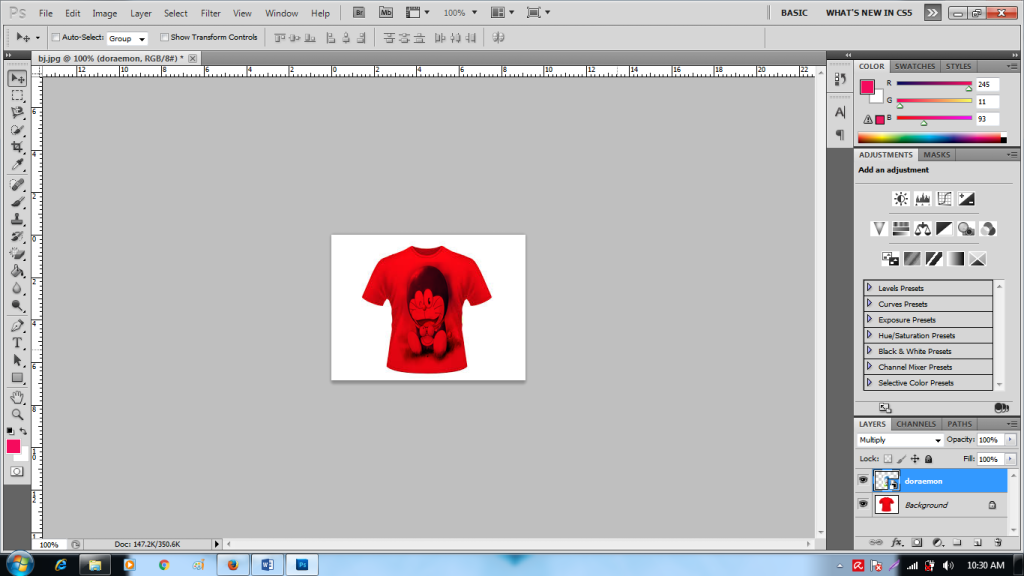Add a Color Balance adjustment

point(923,229)
